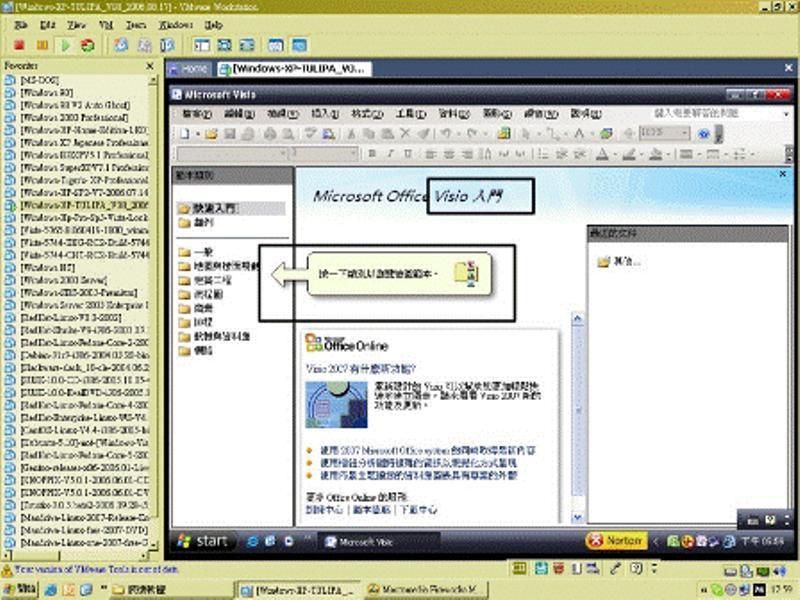The height and width of the screenshot is (600, 800).
Task: Click the Redo arrow in Visio toolbar
Action: pos(471,134)
